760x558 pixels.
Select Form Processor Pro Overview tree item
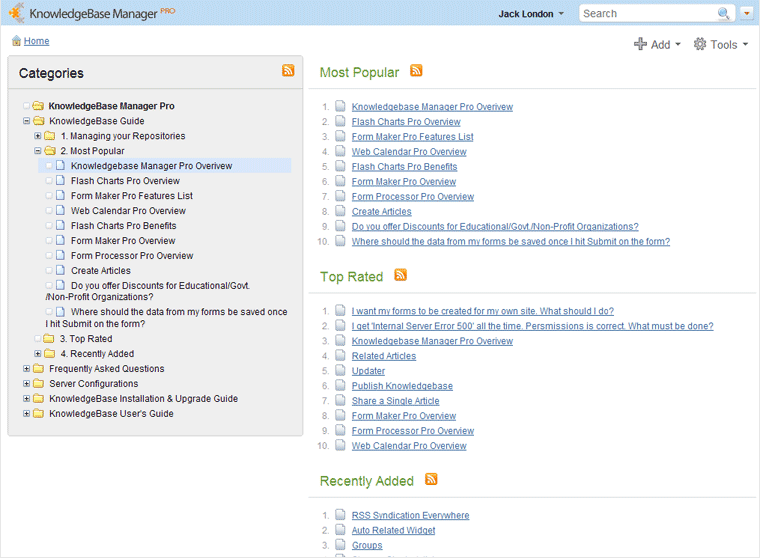point(132,255)
